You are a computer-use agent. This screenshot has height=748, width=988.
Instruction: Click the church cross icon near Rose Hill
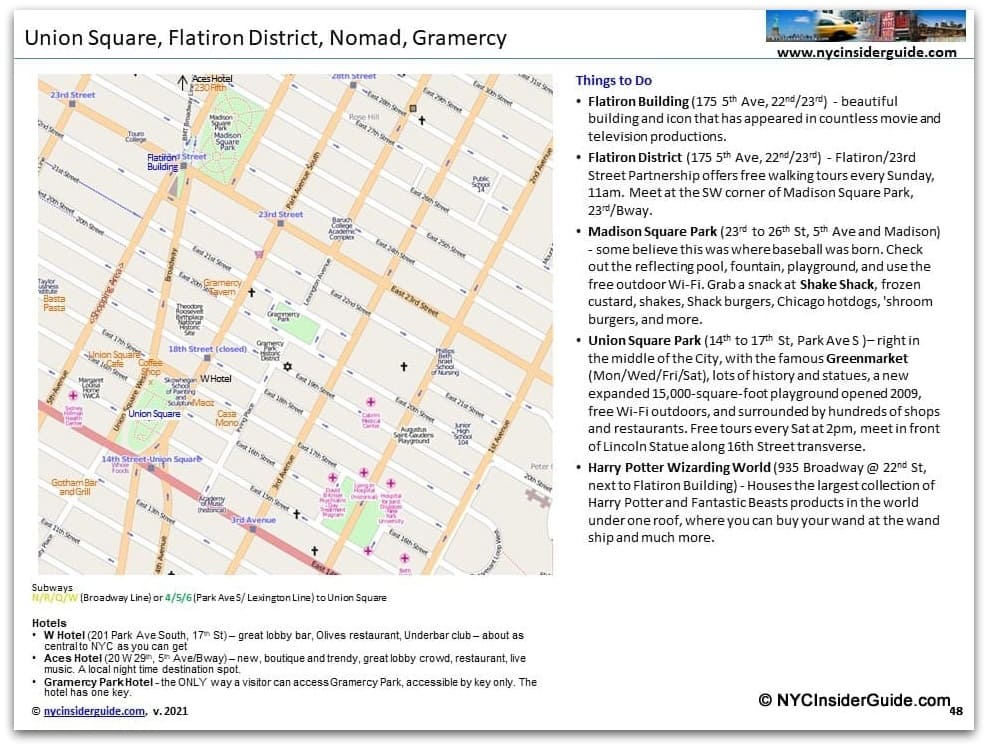422,120
